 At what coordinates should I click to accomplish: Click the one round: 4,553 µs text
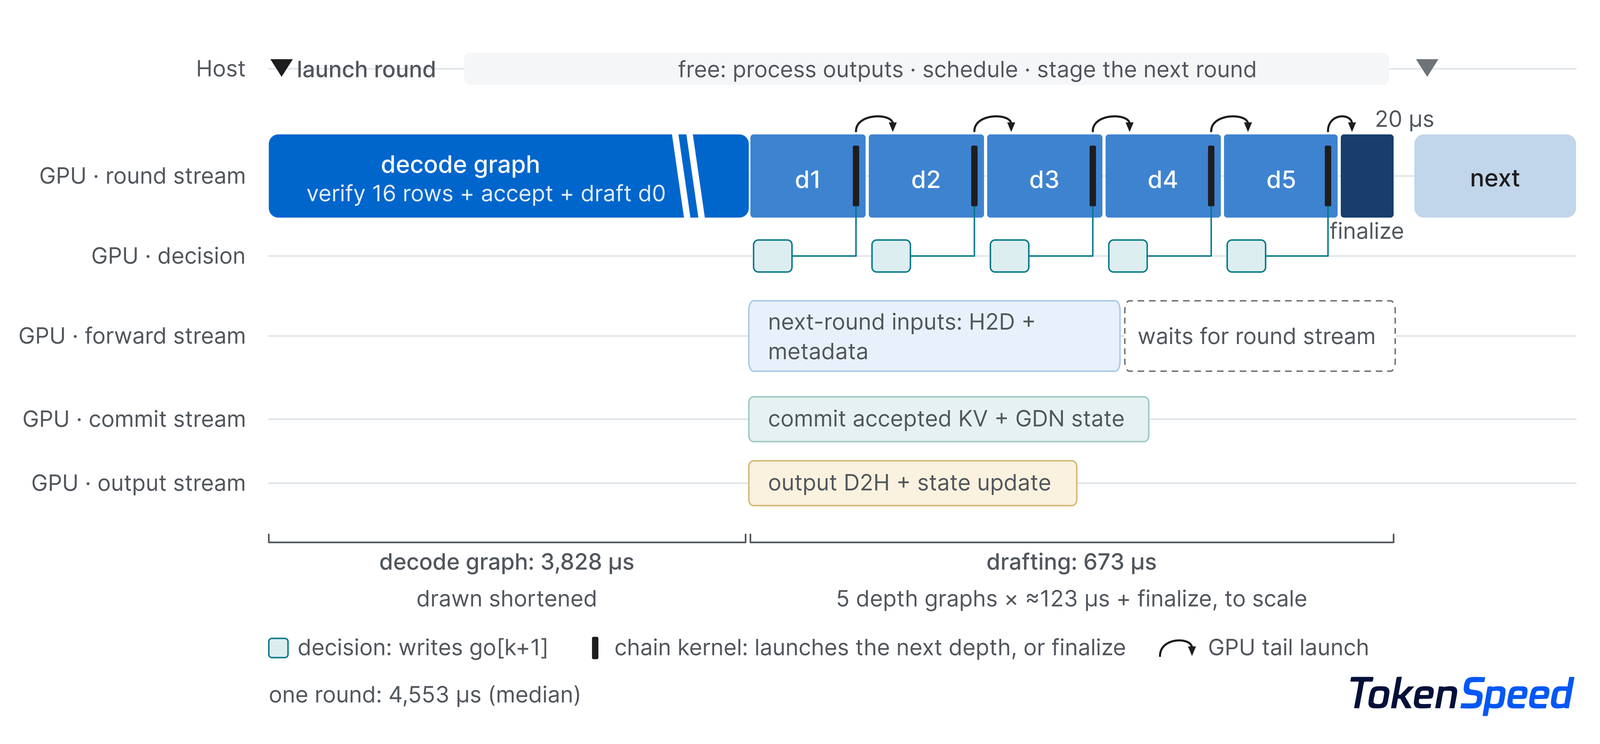(425, 695)
